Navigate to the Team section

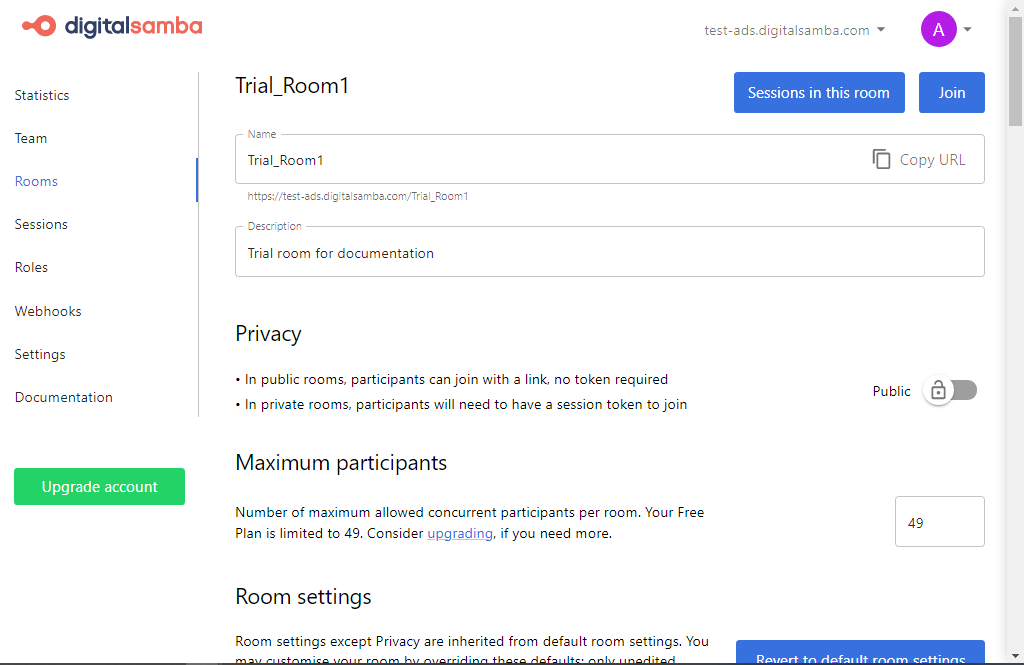(x=30, y=138)
